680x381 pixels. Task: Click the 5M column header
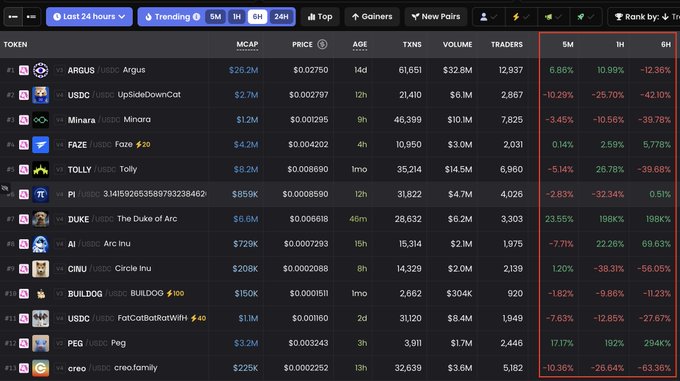click(568, 44)
